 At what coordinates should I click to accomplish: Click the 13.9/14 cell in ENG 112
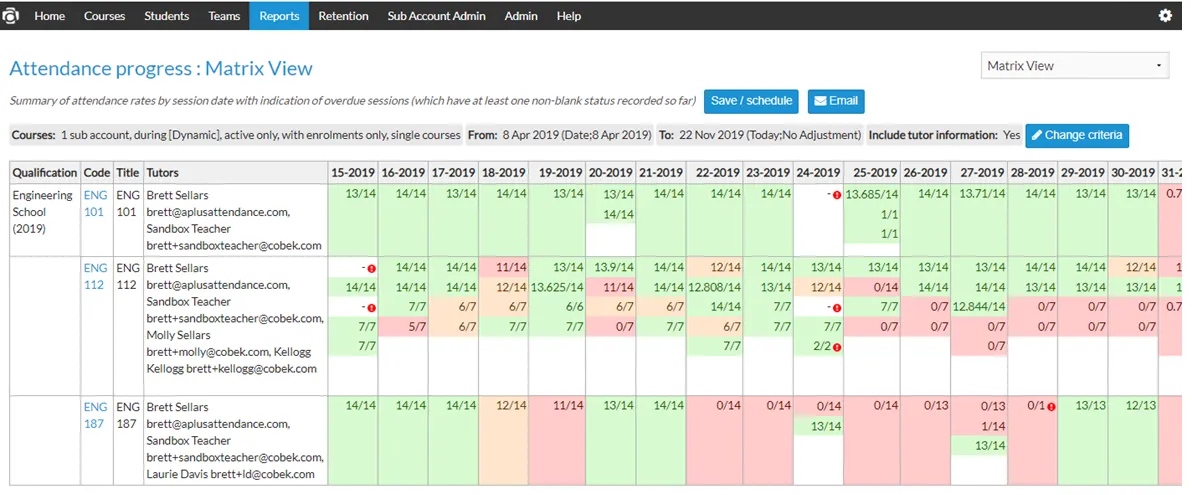pyautogui.click(x=611, y=268)
